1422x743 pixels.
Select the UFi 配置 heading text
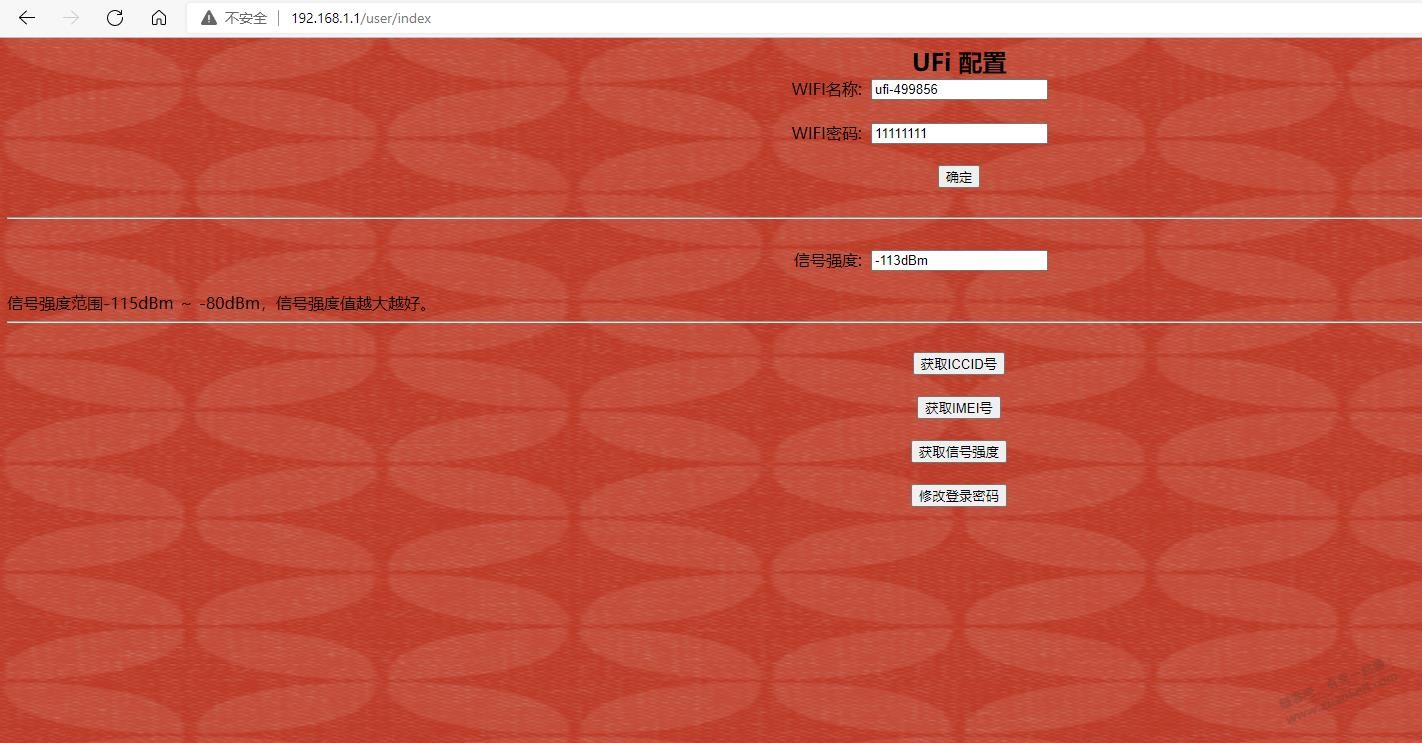[959, 62]
